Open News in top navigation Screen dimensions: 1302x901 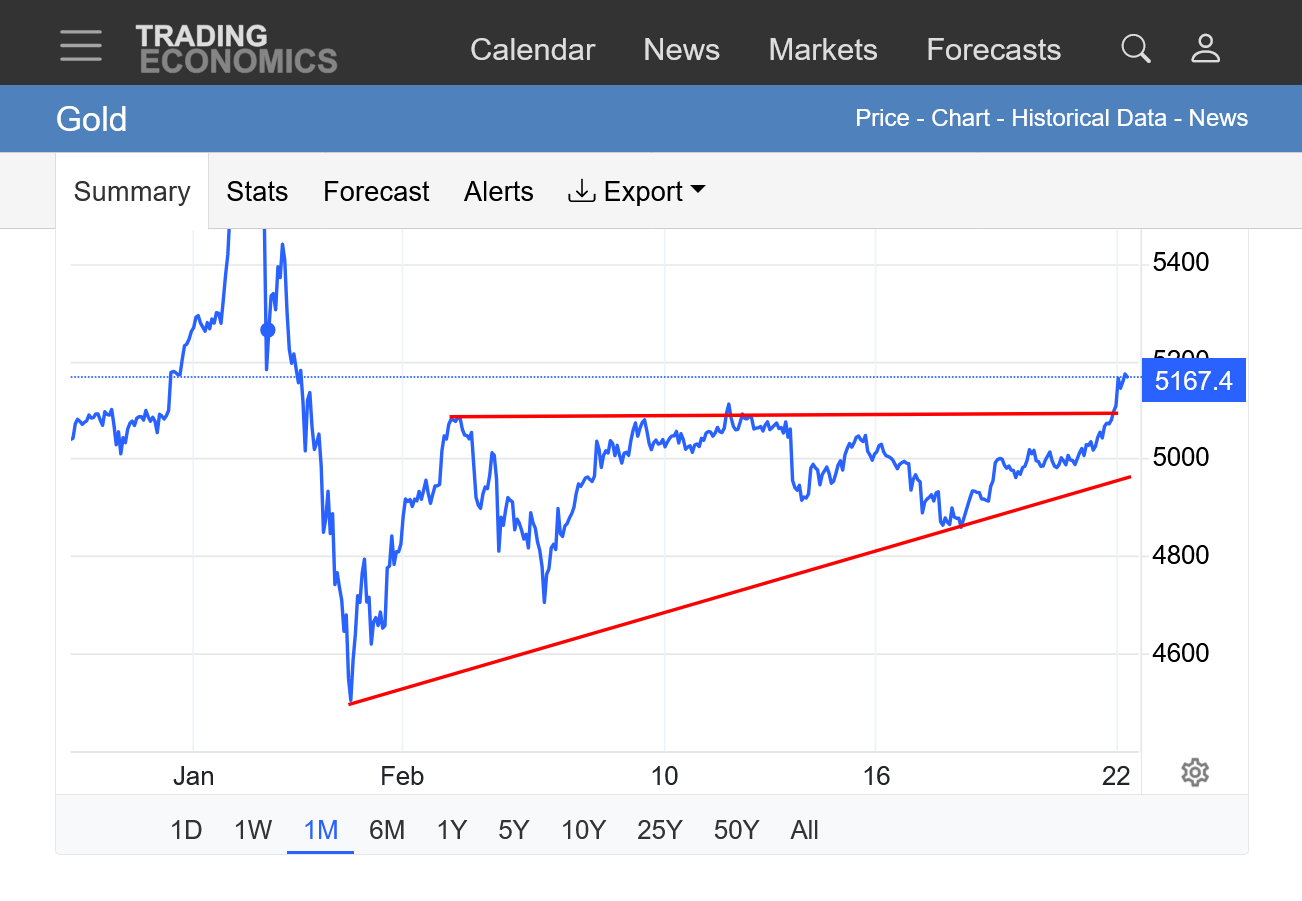click(x=681, y=49)
